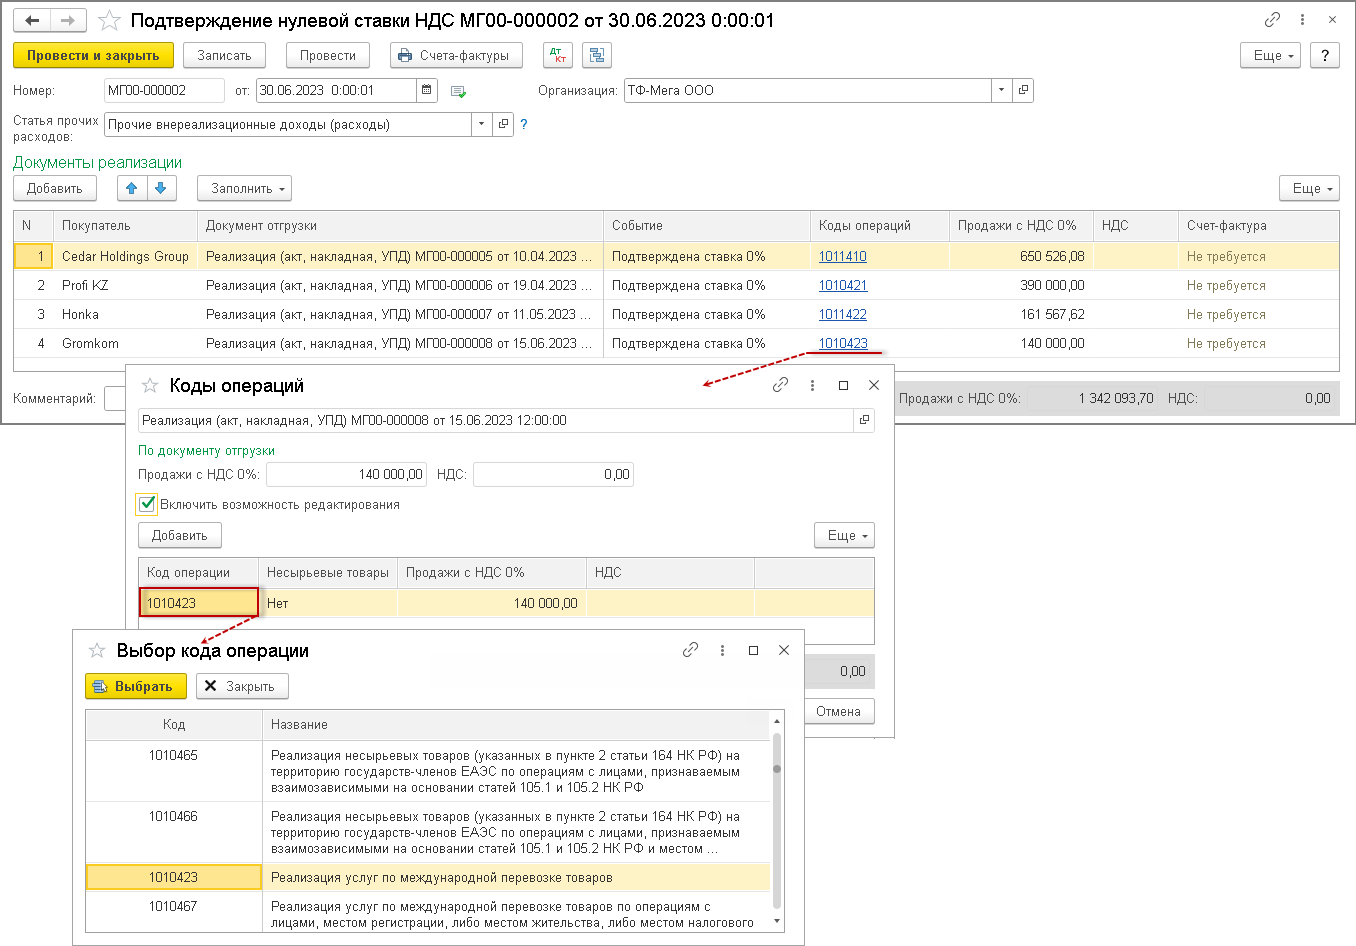Image resolution: width=1356 pixels, height=946 pixels.
Task: Click Несырьевые товары cell Нет
Action: coord(328,603)
